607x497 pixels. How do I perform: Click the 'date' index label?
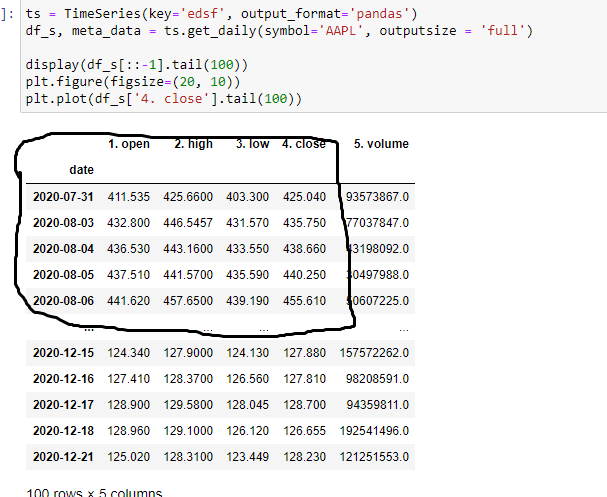point(81,170)
